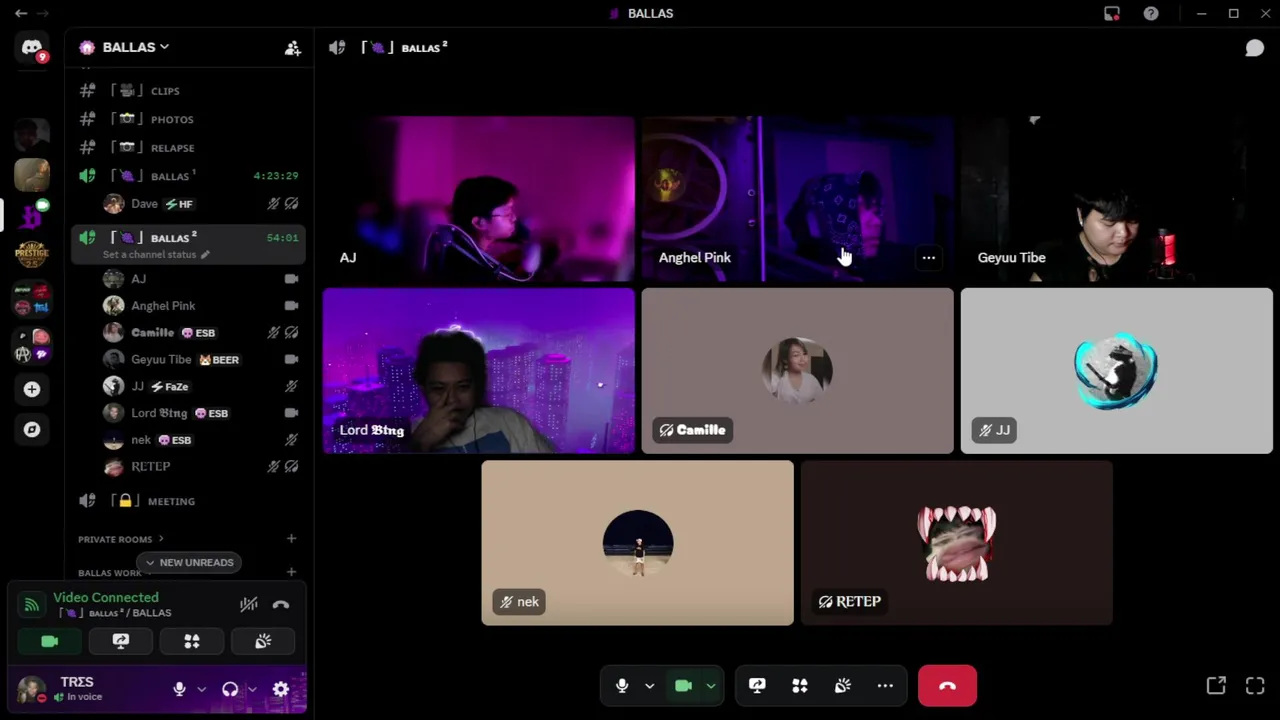Open camera options arrow in call bar
This screenshot has width=1280, height=720.
(711, 686)
